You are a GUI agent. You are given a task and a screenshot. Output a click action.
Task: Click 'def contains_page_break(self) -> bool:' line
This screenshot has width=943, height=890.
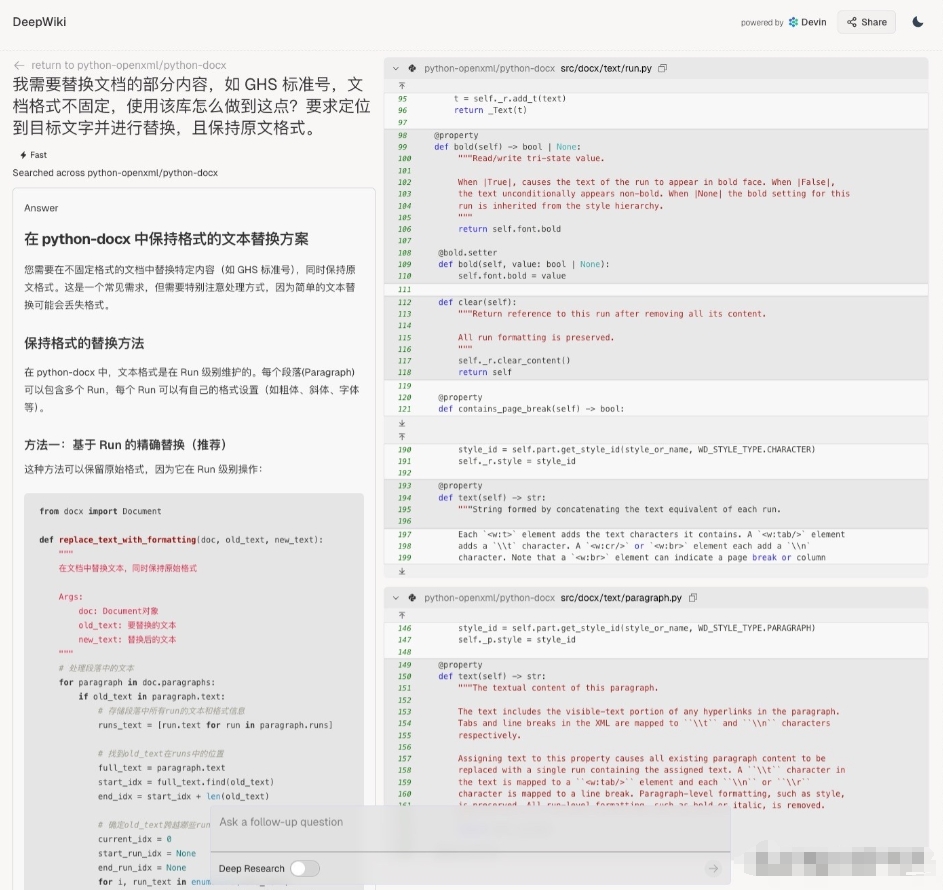tap(531, 409)
